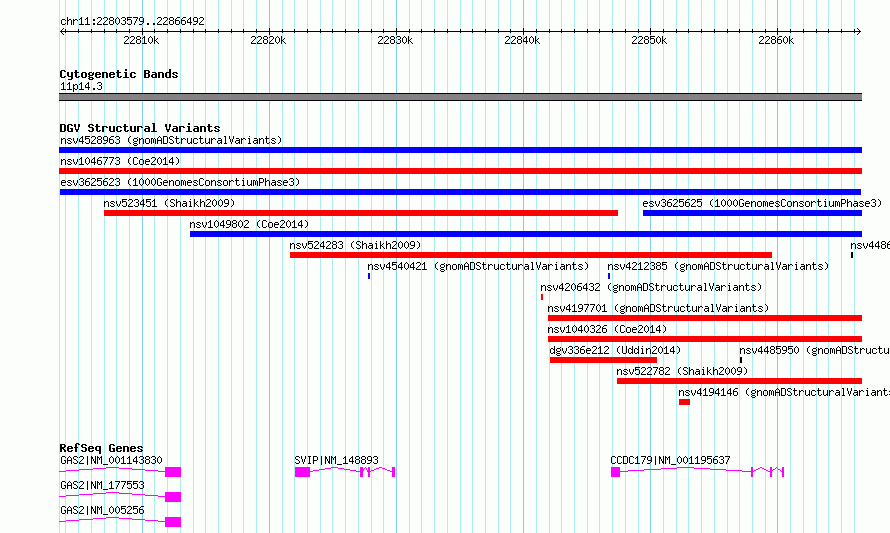Image resolution: width=890 pixels, height=533 pixels.
Task: Click the nsv4528963 gnomAD blue variant bar
Action: [x=460, y=150]
